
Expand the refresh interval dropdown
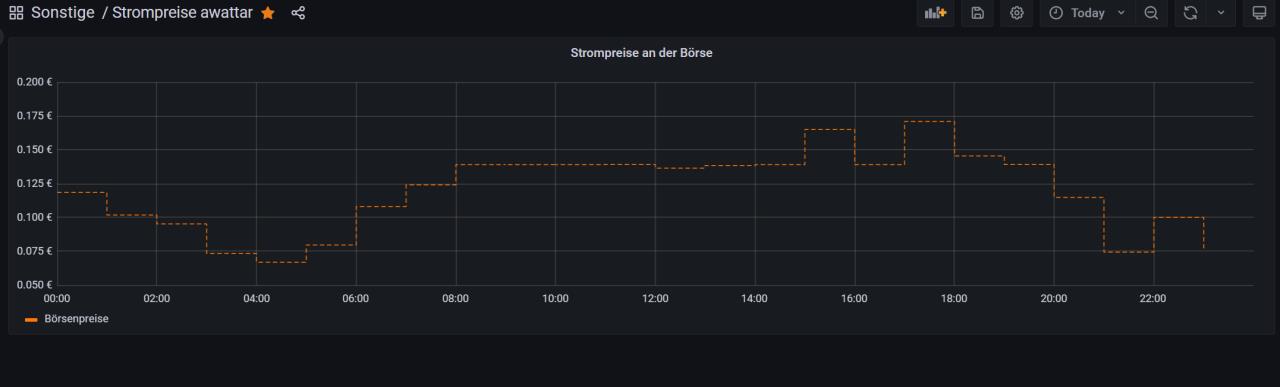click(1221, 13)
